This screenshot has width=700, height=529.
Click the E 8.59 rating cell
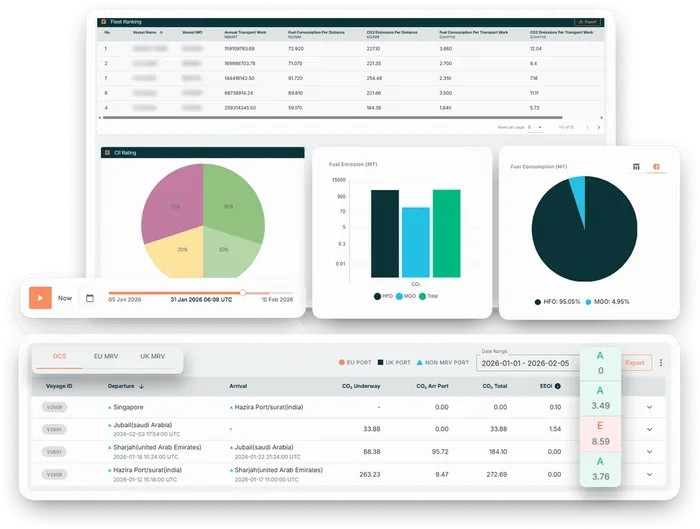600,434
